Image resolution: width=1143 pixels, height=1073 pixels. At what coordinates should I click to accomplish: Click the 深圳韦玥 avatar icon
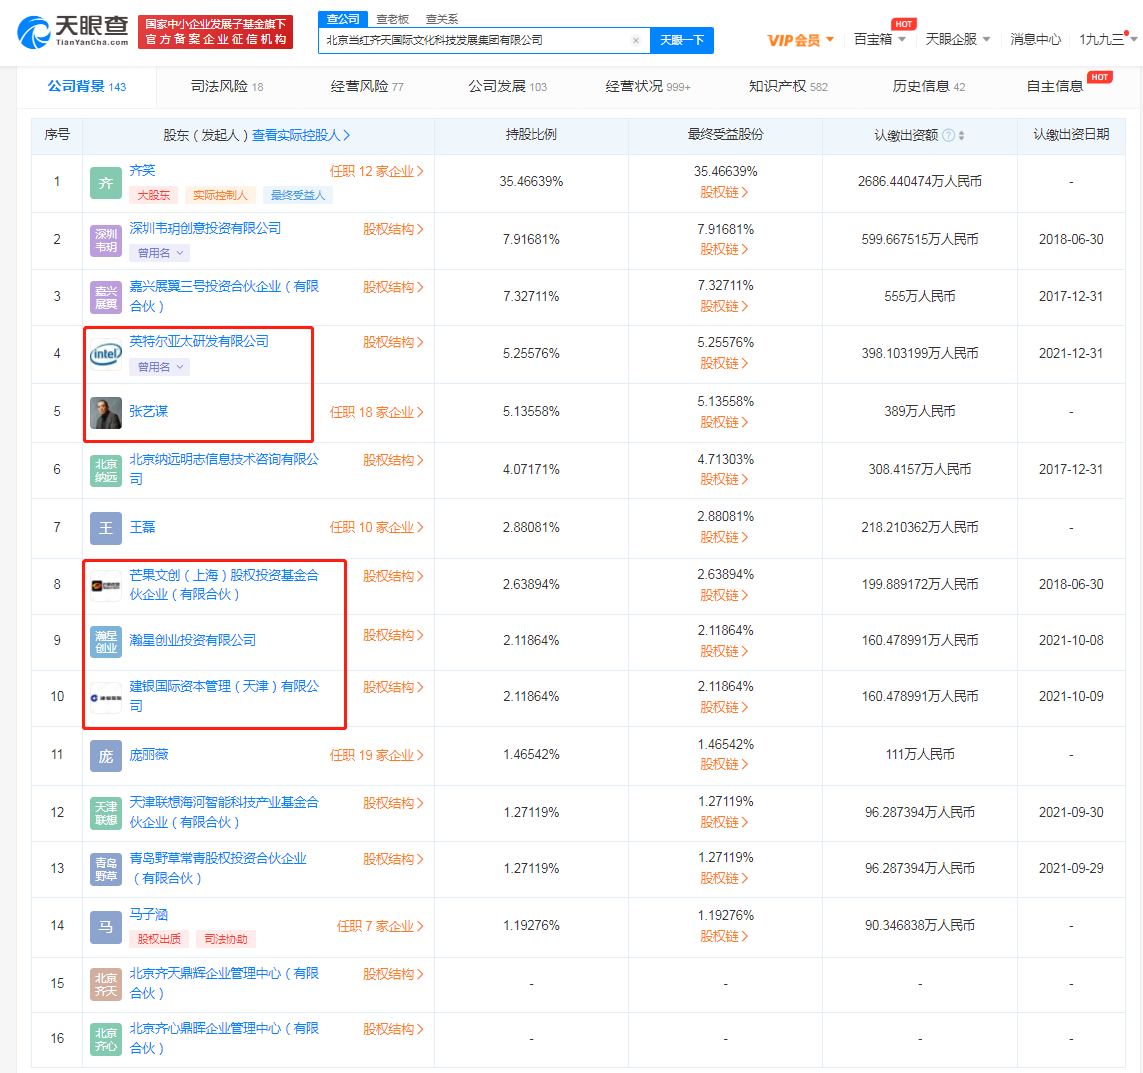pyautogui.click(x=106, y=241)
